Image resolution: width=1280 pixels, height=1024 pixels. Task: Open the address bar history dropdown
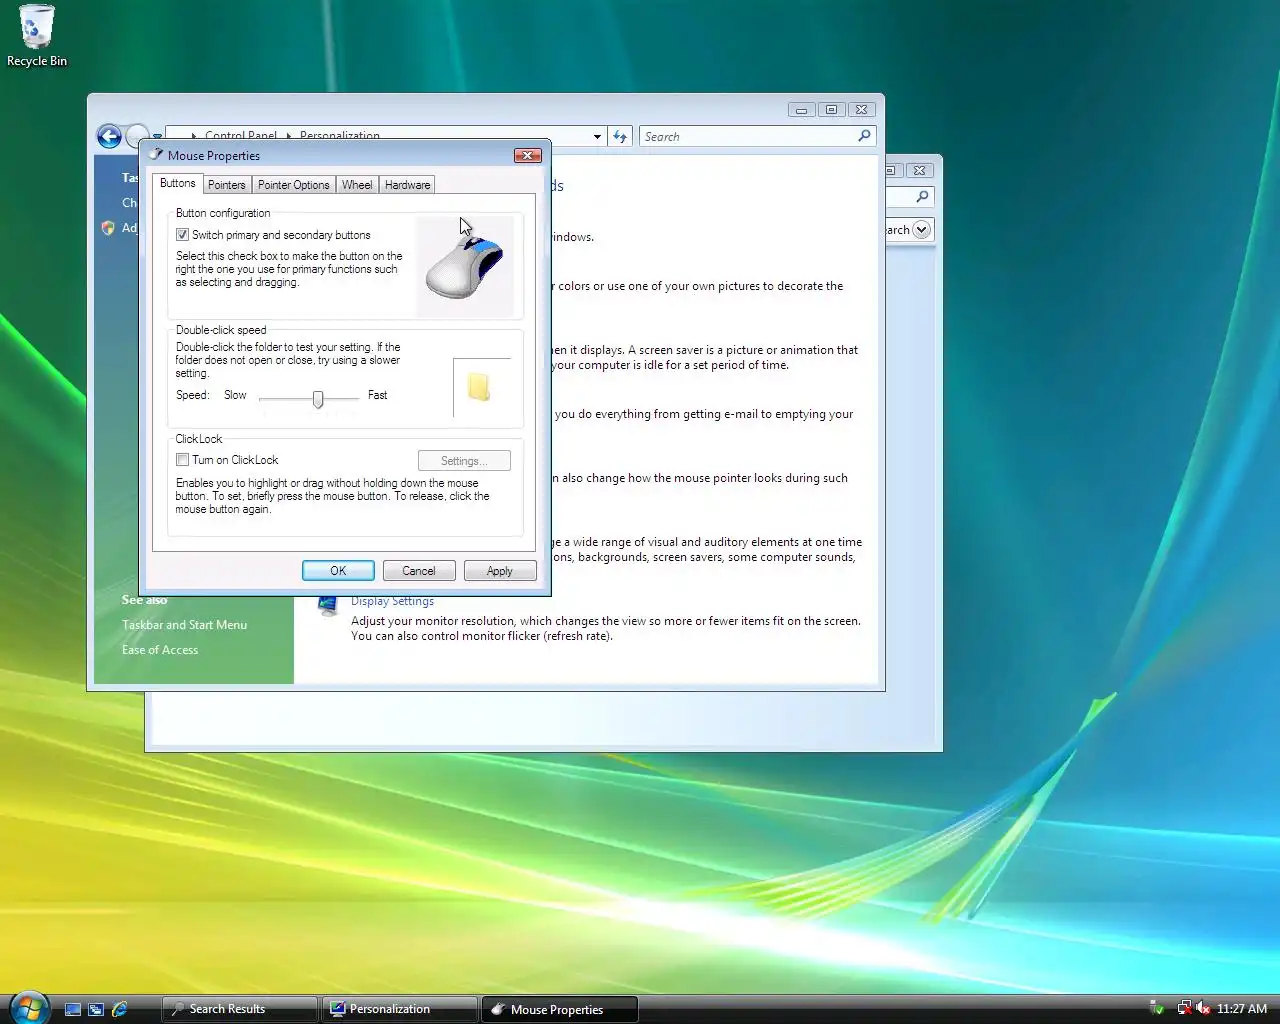pos(597,137)
